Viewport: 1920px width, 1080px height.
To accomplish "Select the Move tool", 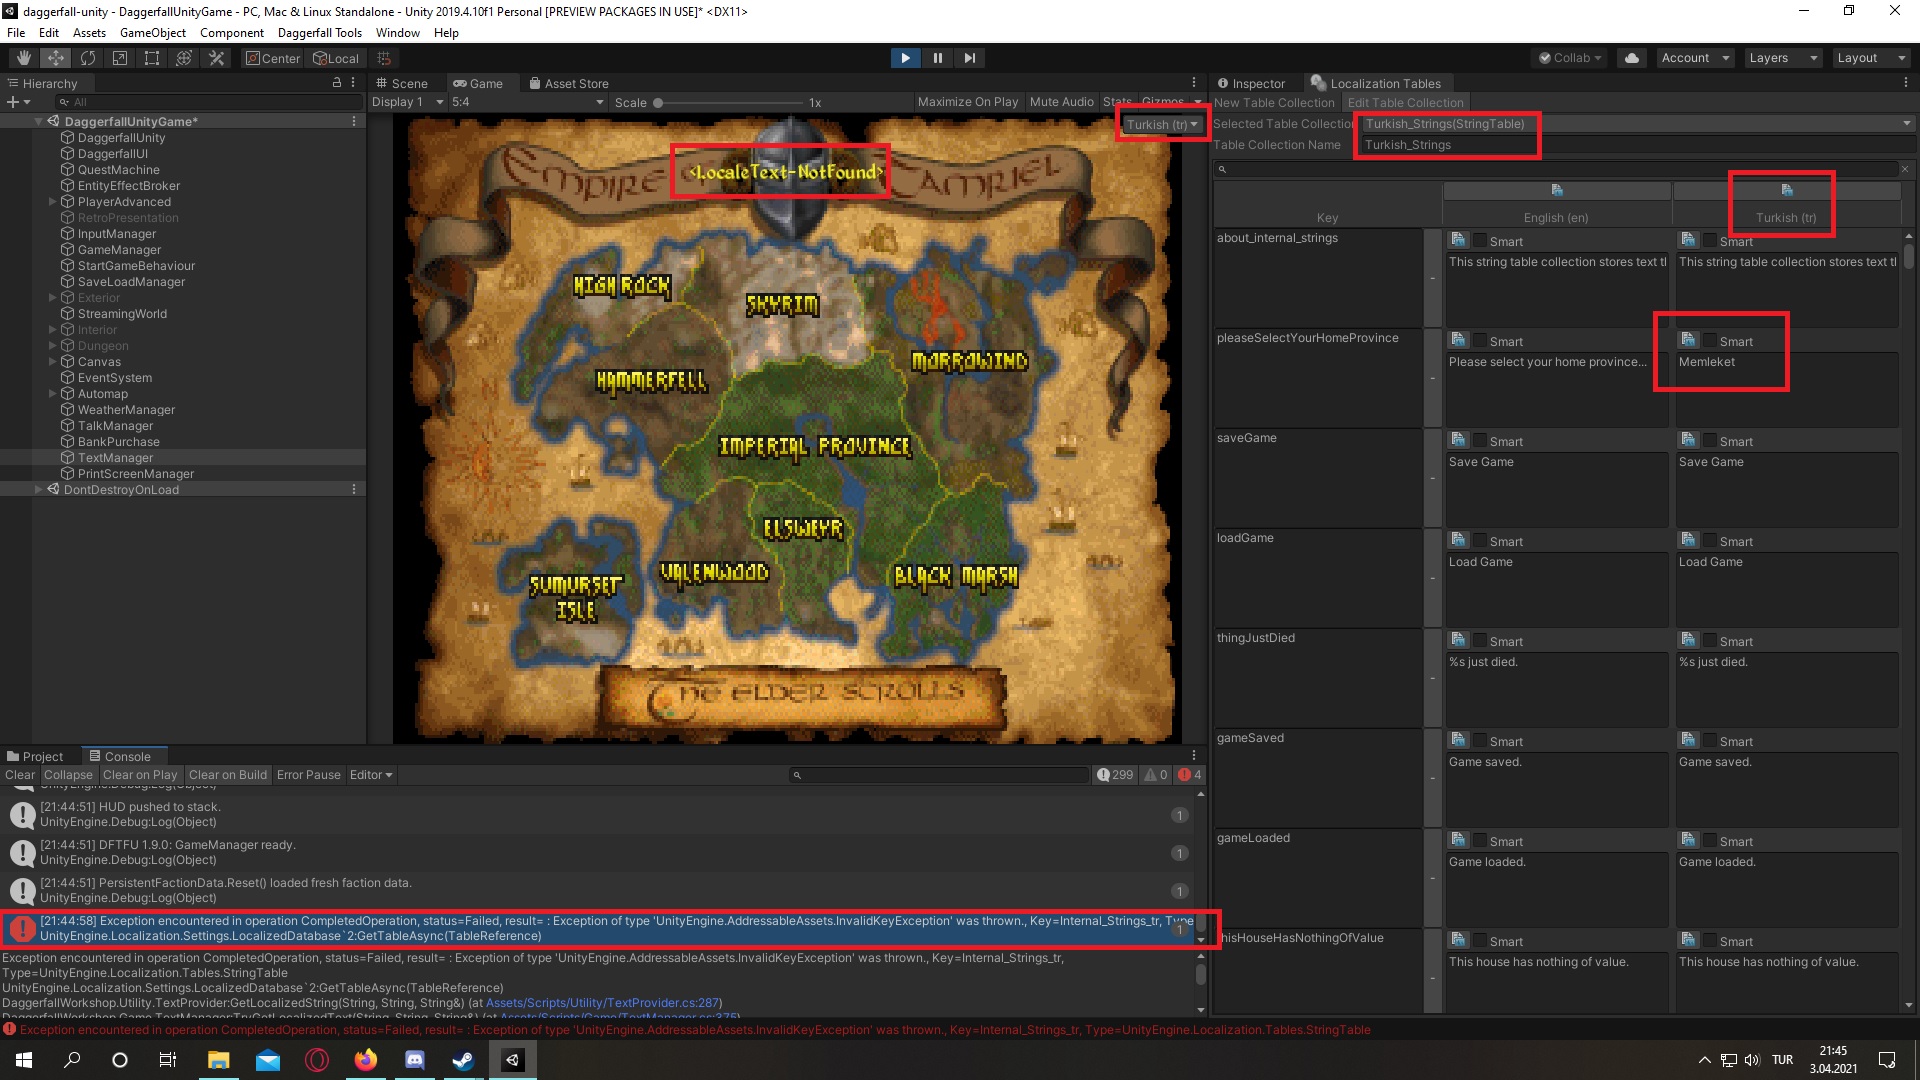I will 56,58.
